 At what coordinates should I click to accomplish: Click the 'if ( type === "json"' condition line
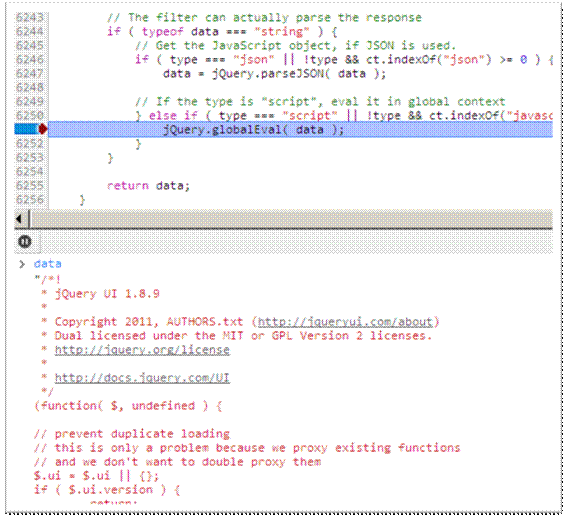coord(344,60)
